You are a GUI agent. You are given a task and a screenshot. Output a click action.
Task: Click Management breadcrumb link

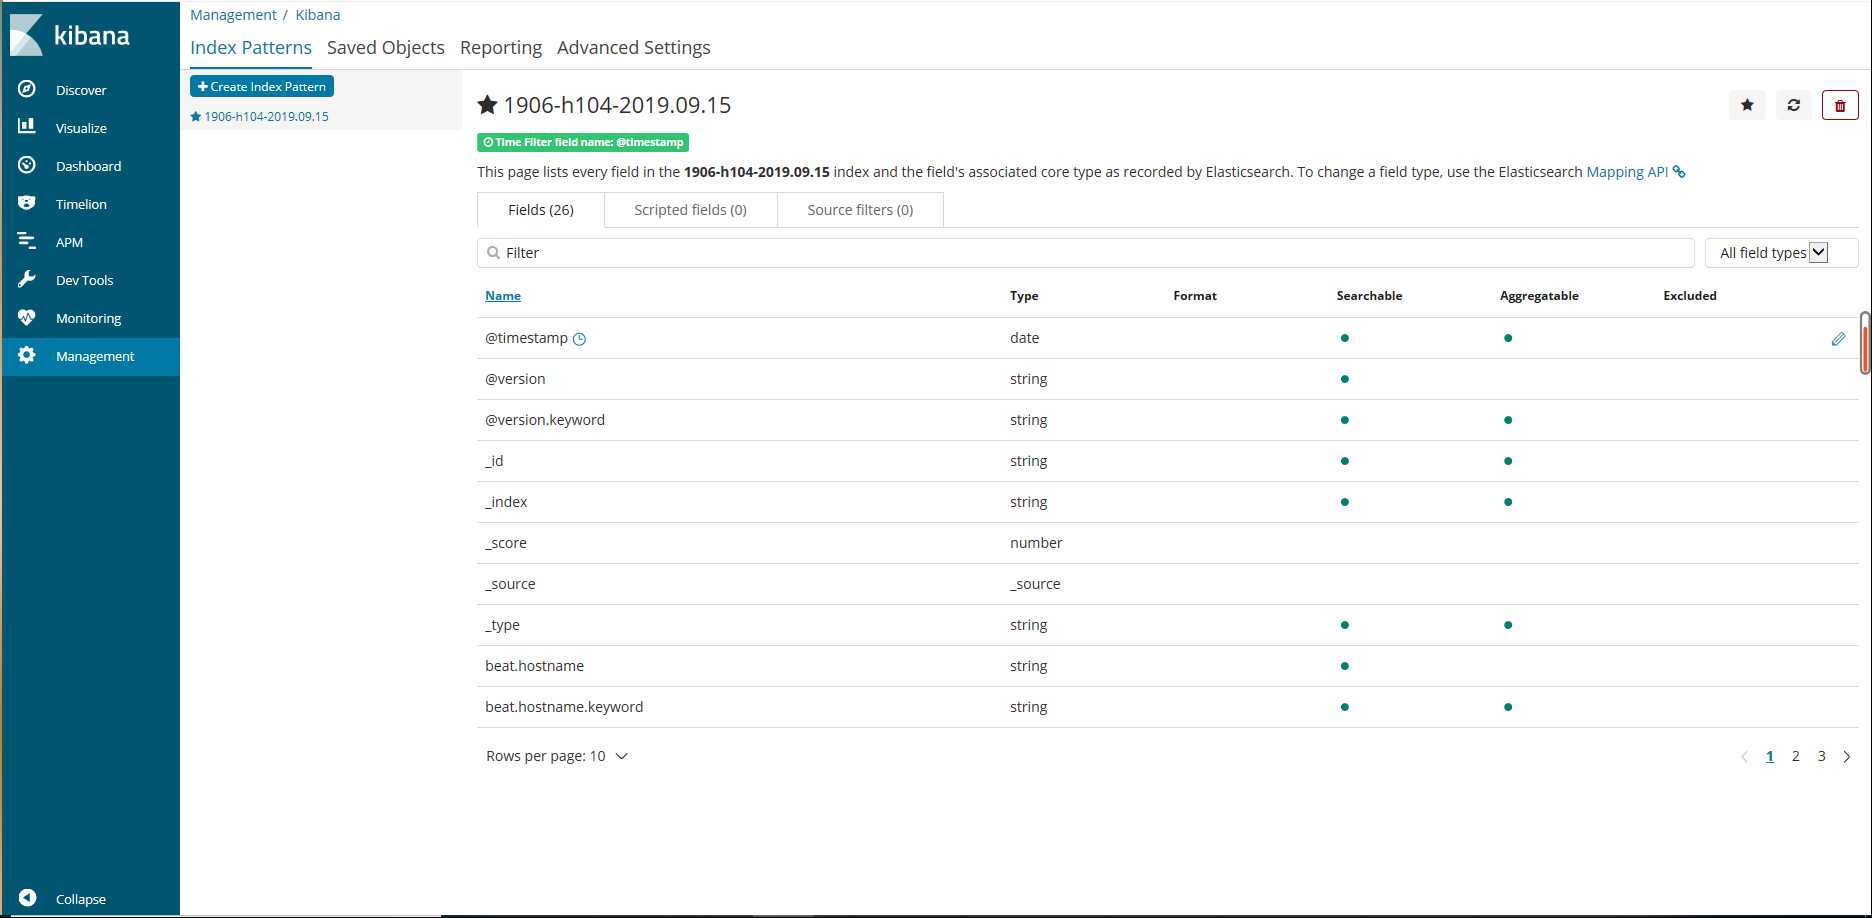pos(233,15)
